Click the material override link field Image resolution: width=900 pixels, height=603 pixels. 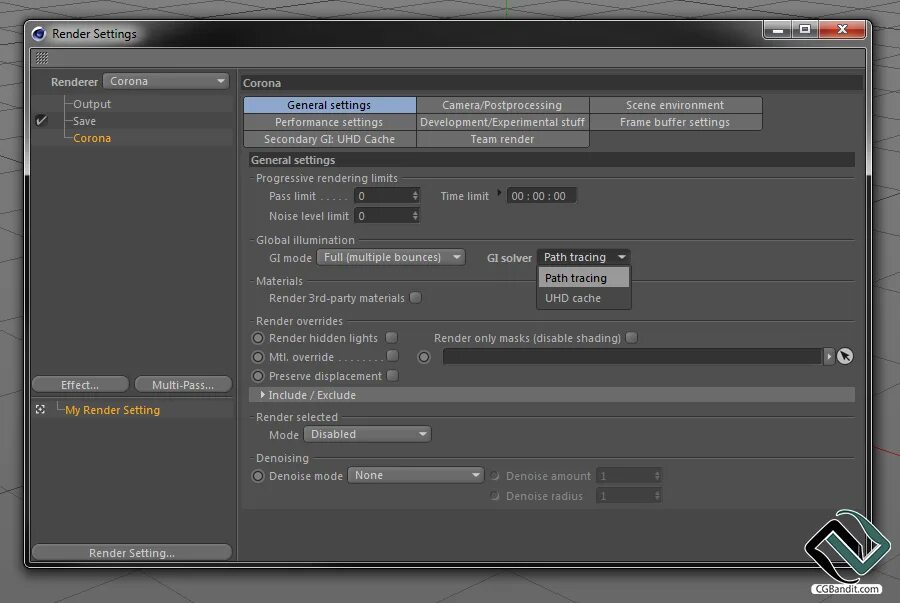[633, 356]
